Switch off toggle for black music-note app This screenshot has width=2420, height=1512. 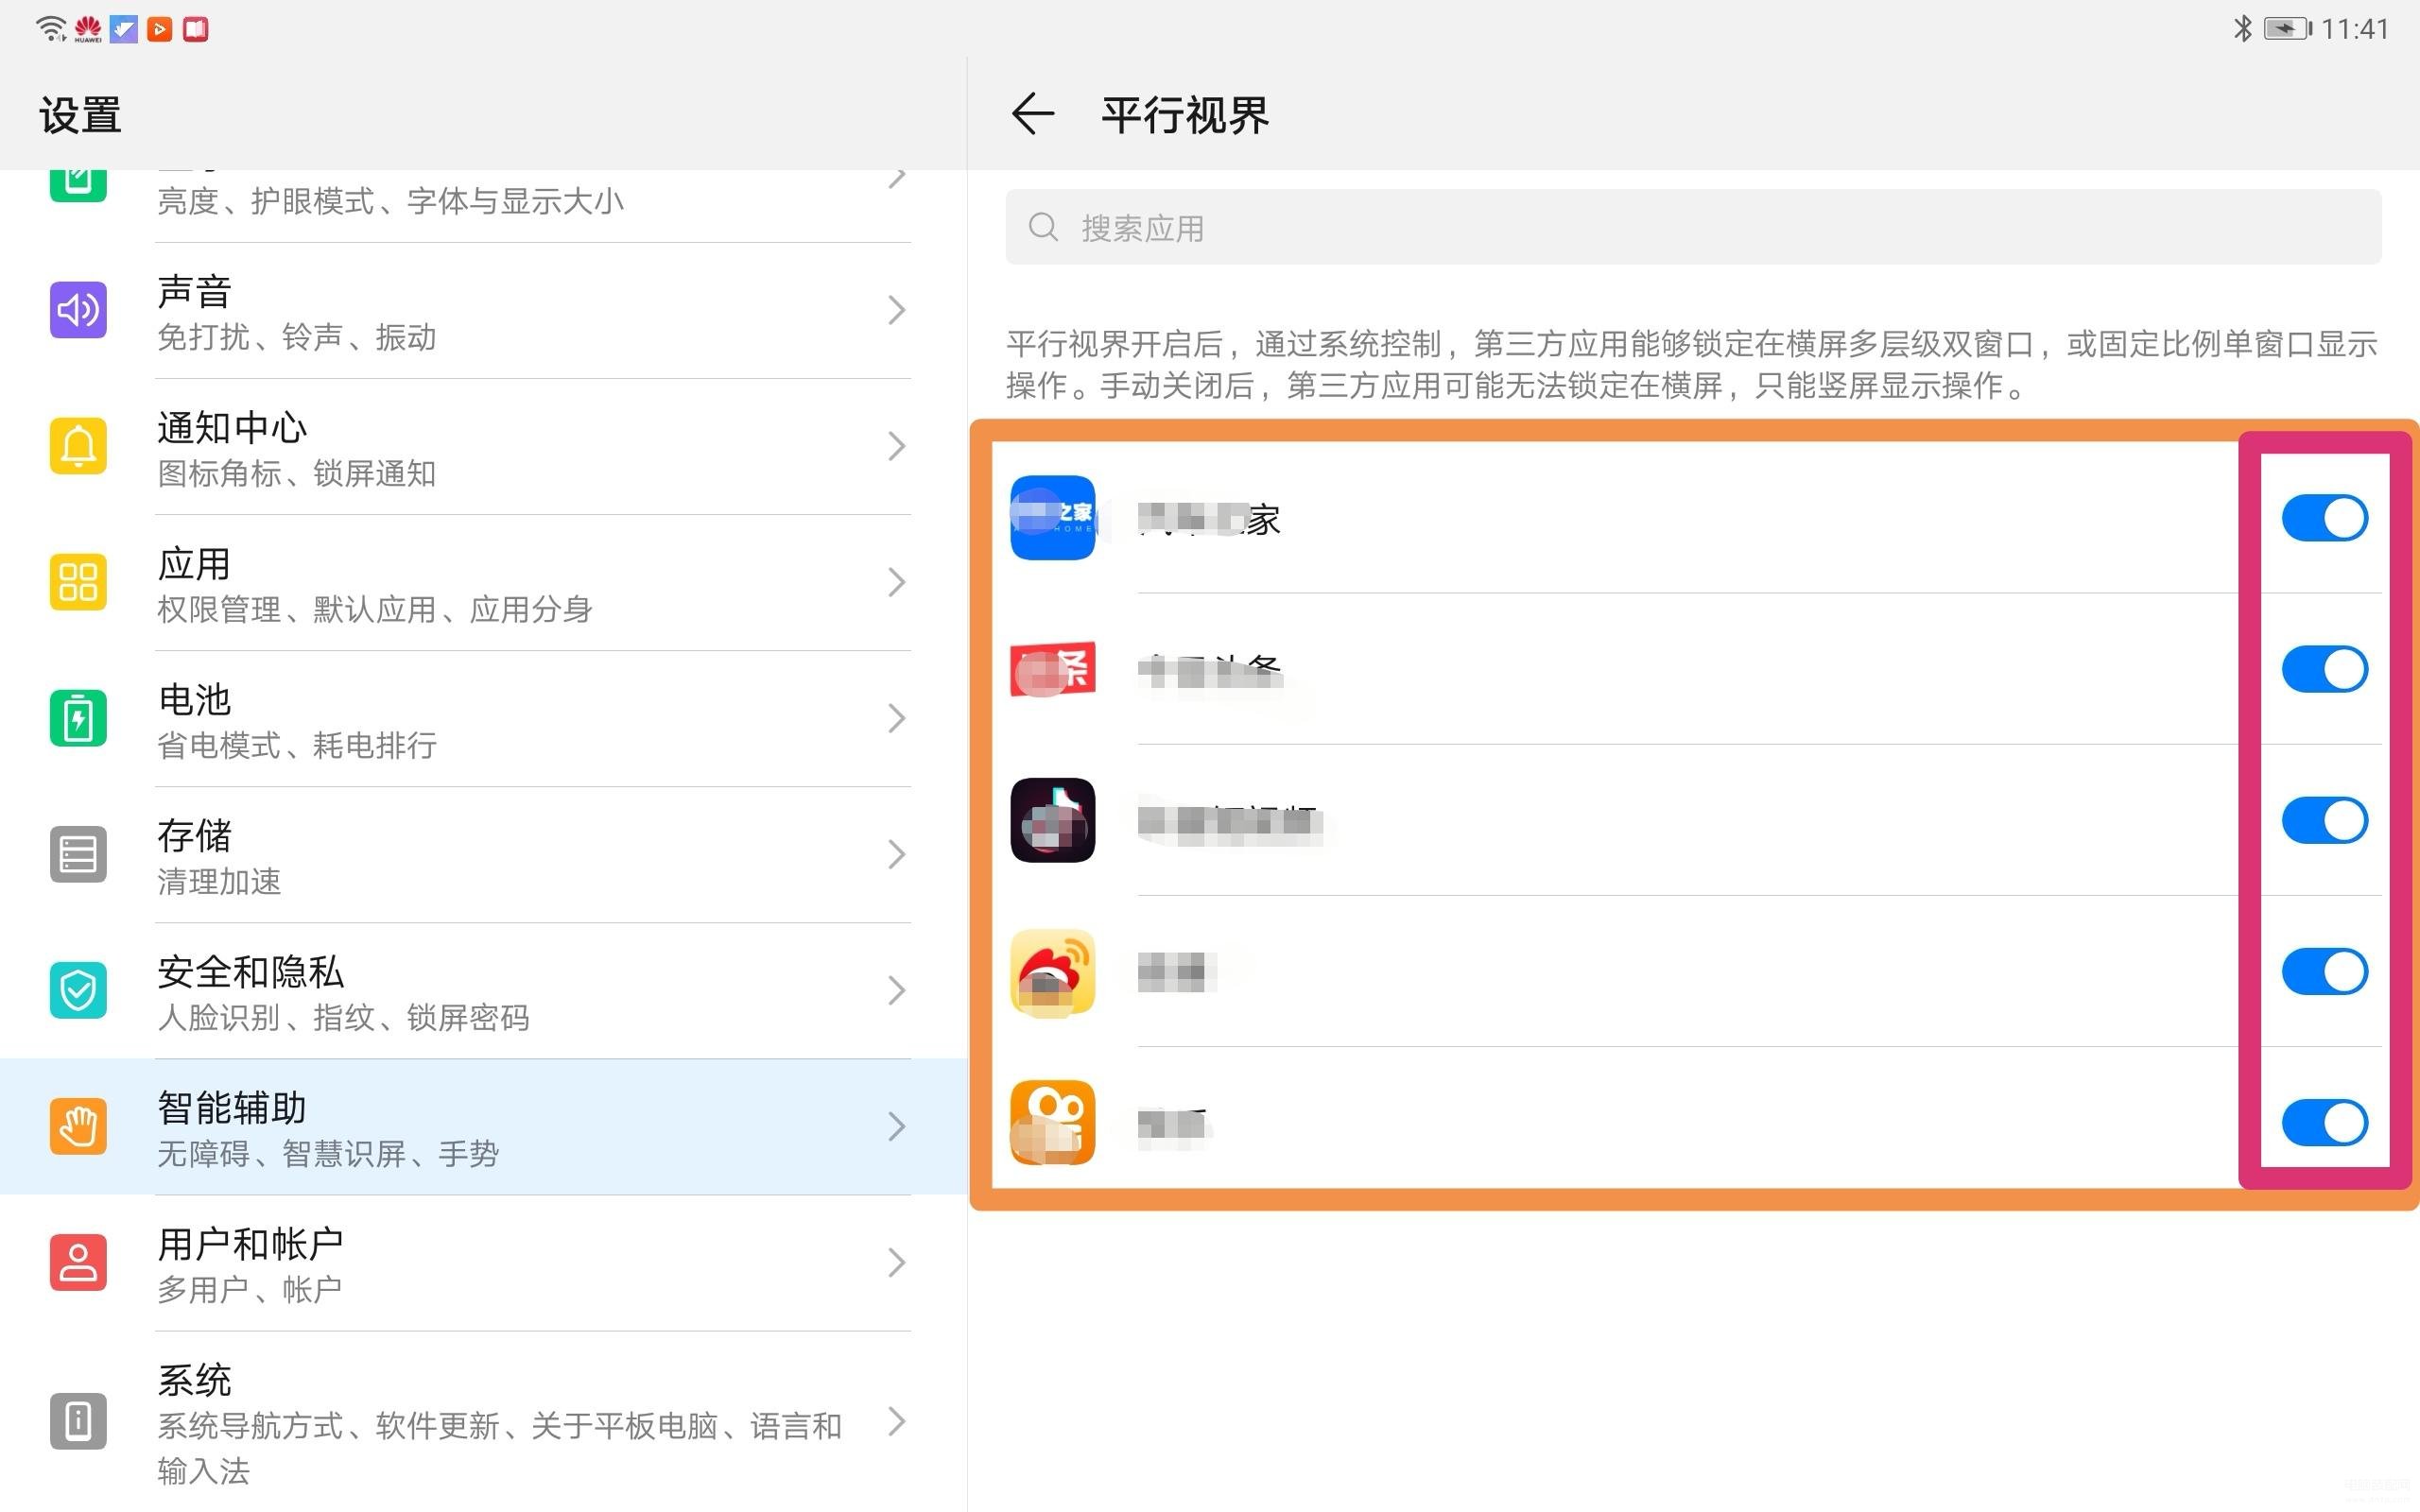2324,820
